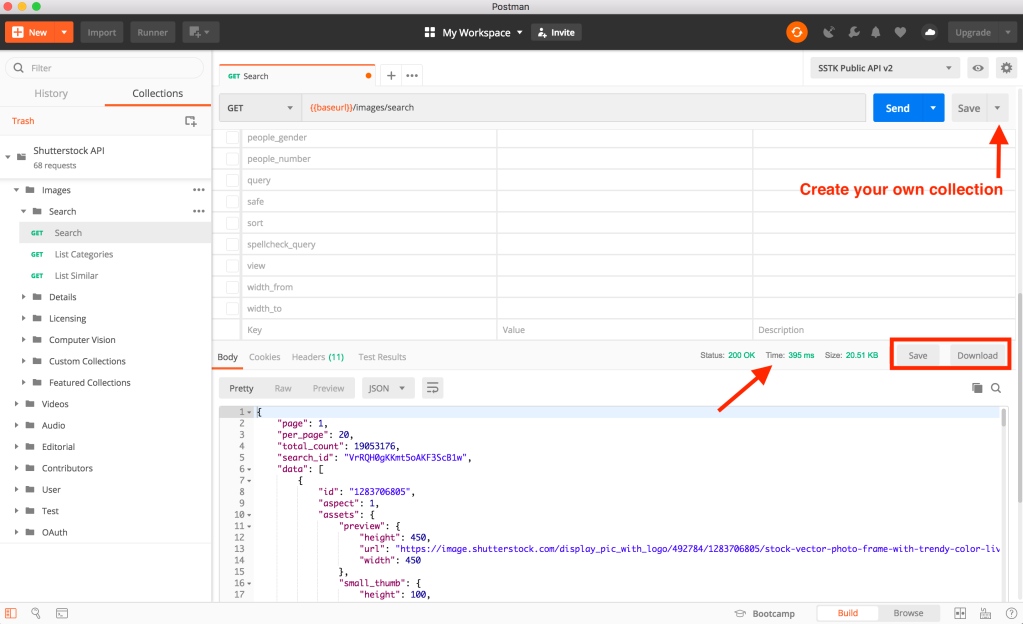Viewport: 1023px width, 624px height.
Task: Open the Cookies response tab
Action: [x=264, y=357]
